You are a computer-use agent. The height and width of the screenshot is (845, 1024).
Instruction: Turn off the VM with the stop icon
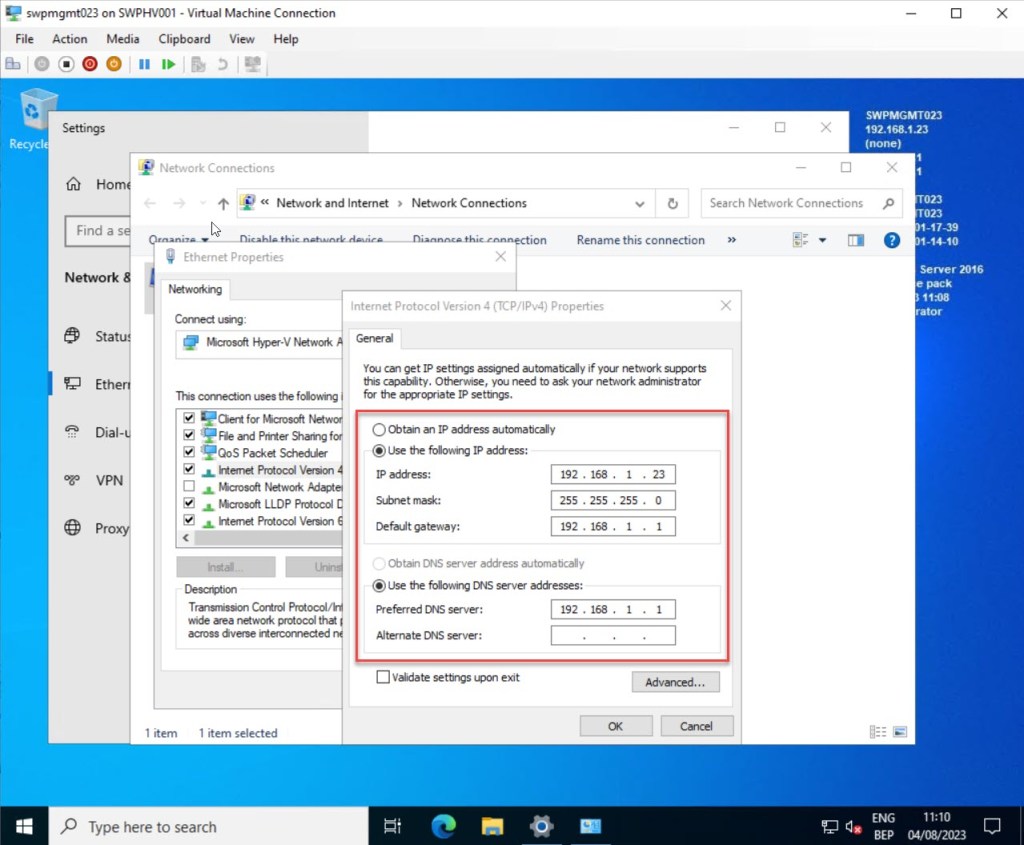tap(66, 64)
